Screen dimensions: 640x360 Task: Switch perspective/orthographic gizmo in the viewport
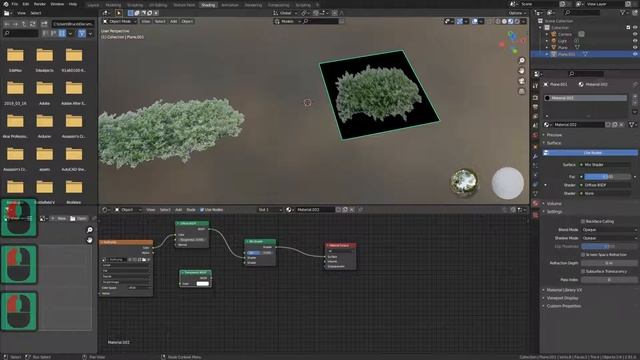(522, 91)
